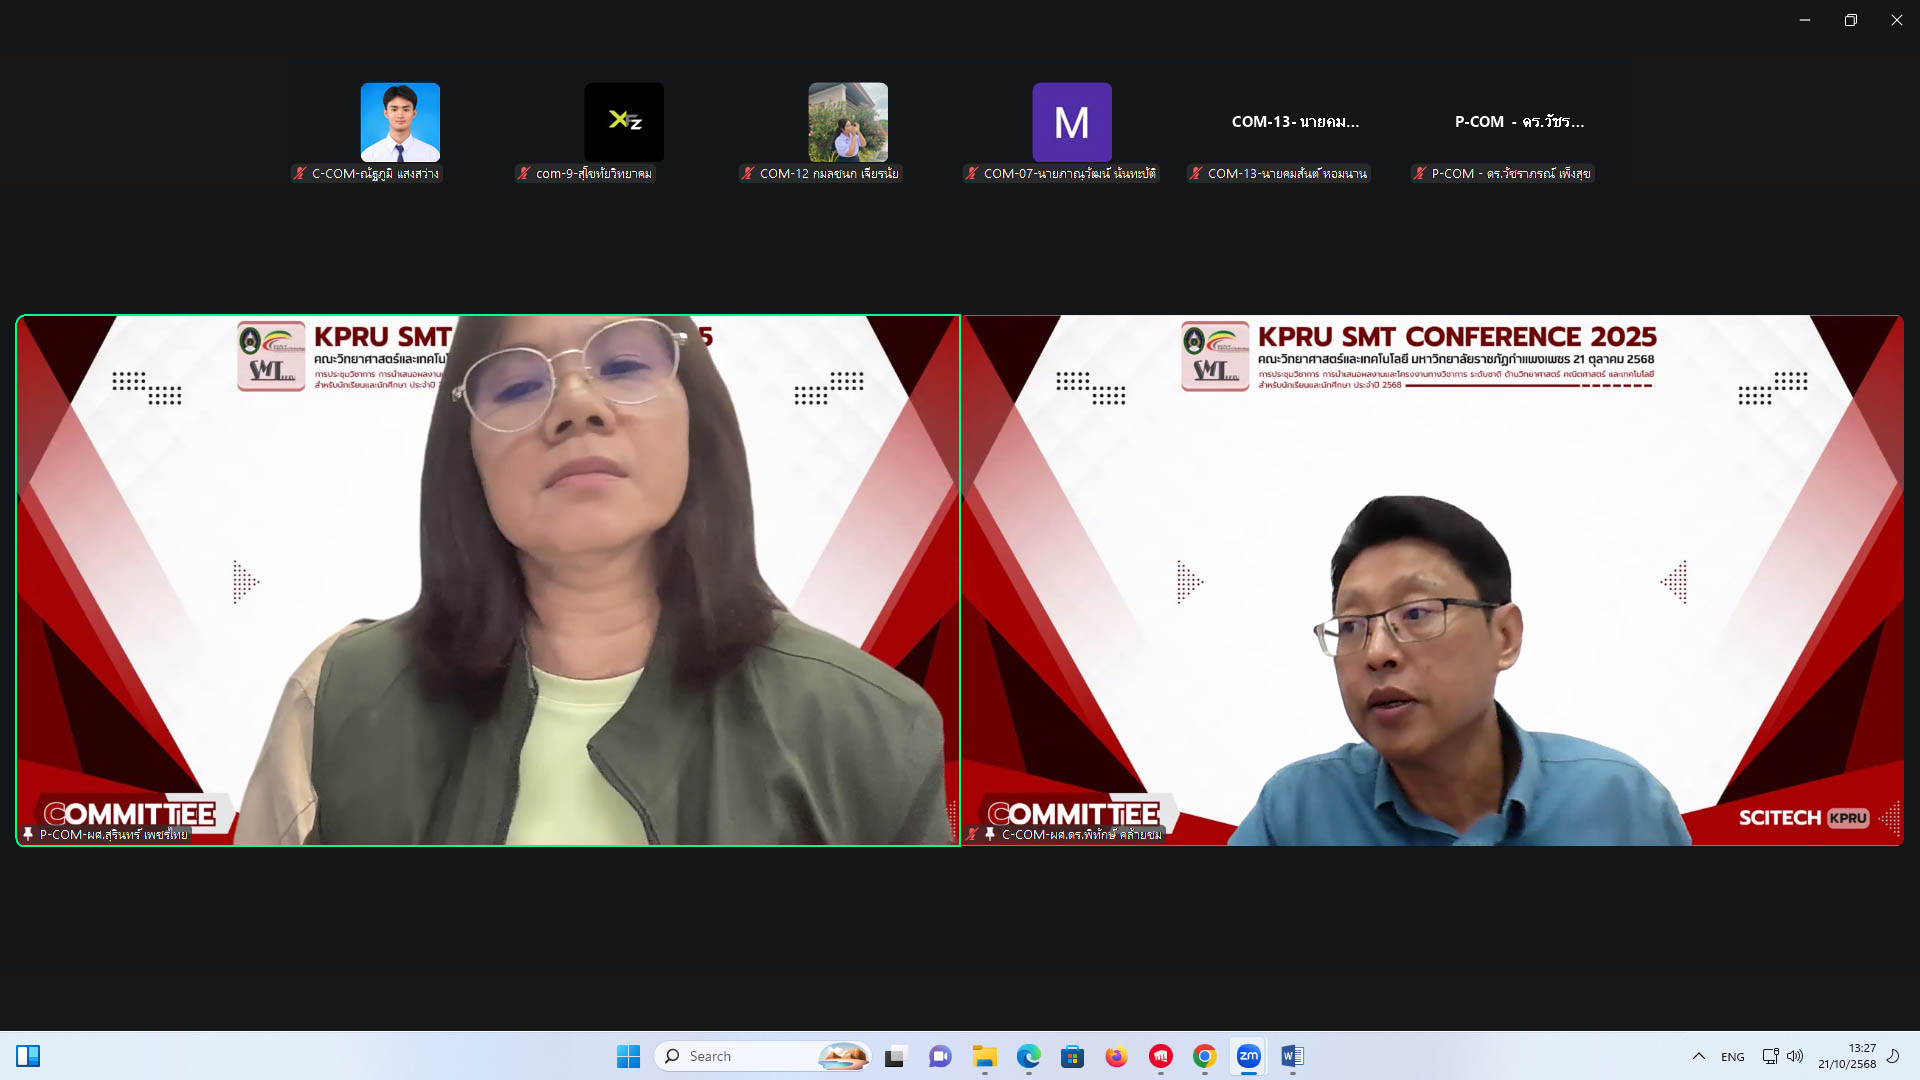Open Firefox browser from the taskbar
Screen dimensions: 1920x1080
[1116, 1056]
